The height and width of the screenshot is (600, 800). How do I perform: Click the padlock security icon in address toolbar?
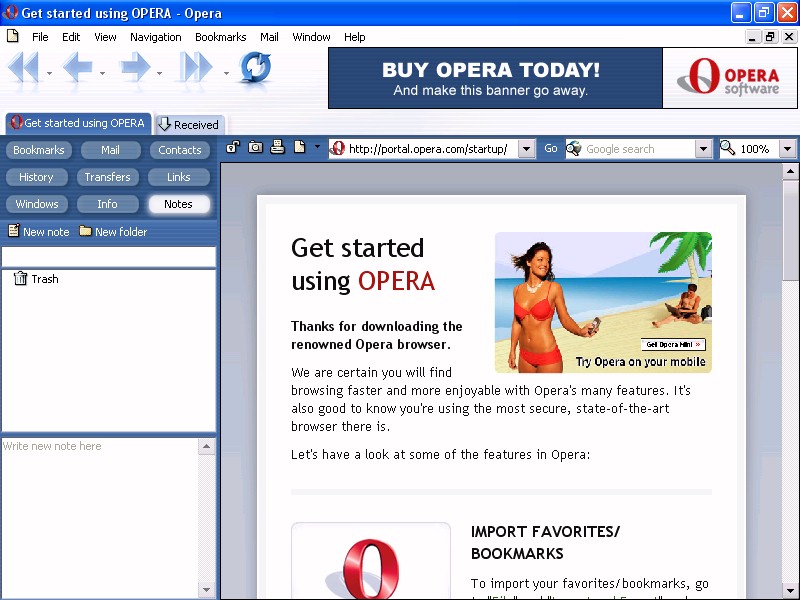[233, 148]
